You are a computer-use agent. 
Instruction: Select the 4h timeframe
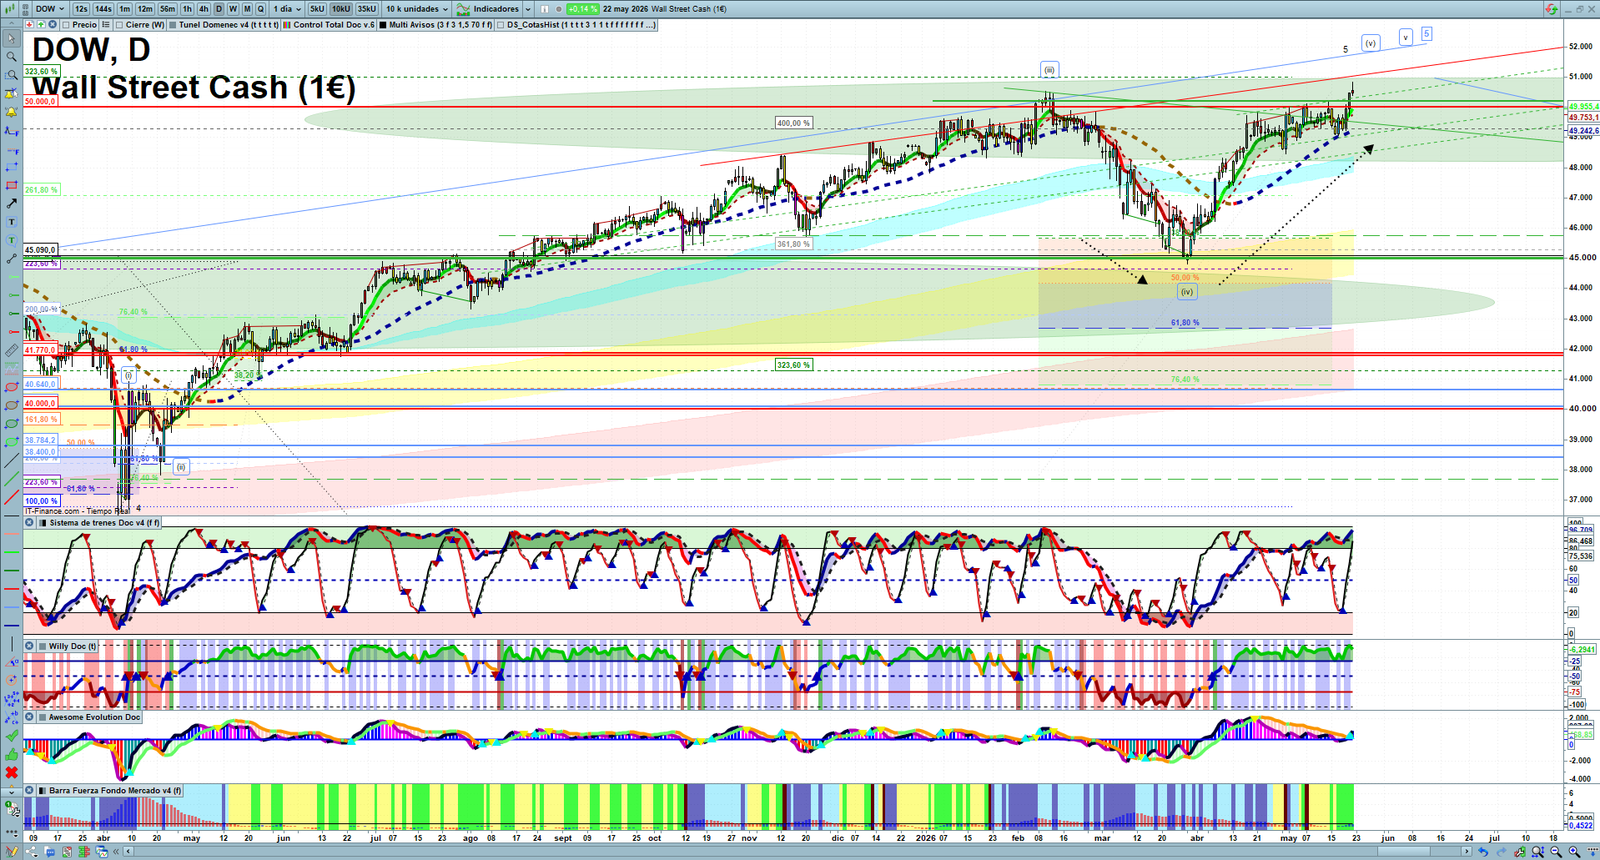(204, 9)
